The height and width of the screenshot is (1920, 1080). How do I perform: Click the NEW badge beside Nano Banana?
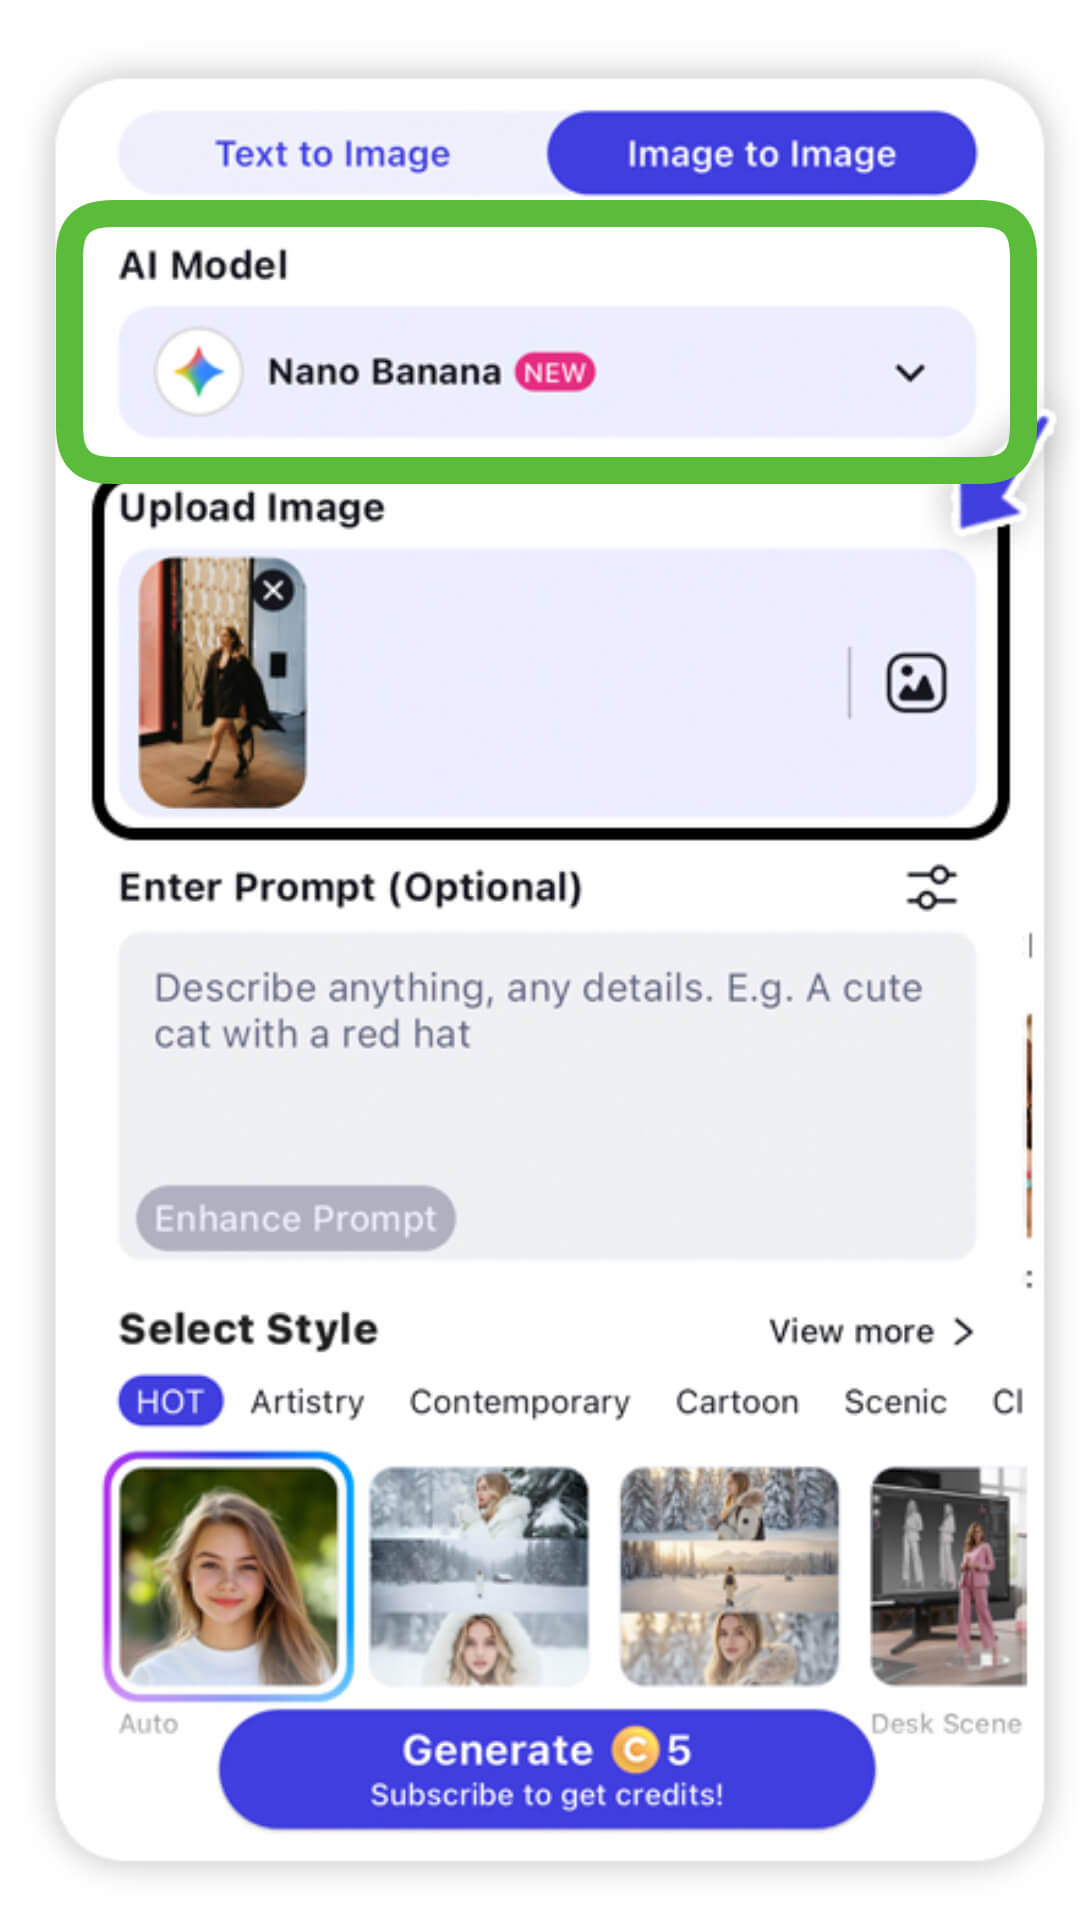pos(555,372)
